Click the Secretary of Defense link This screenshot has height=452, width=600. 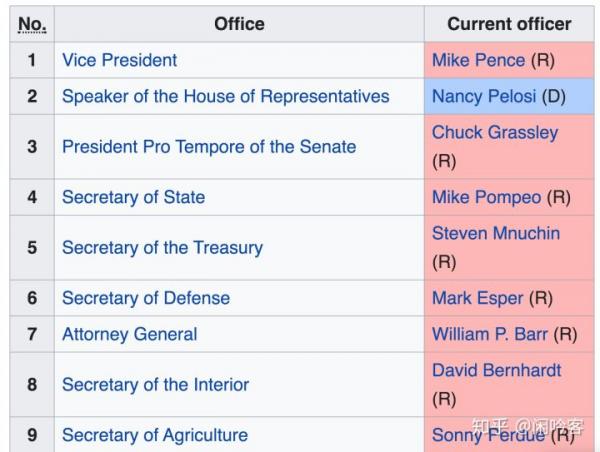click(x=145, y=298)
